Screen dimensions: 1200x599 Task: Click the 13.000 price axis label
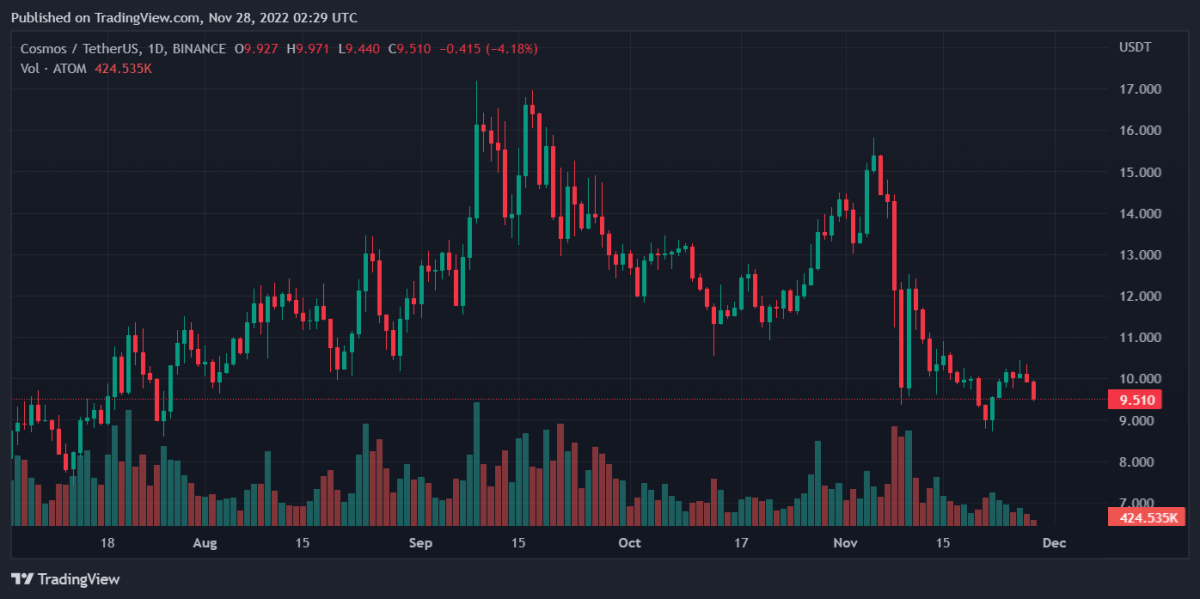click(1140, 255)
